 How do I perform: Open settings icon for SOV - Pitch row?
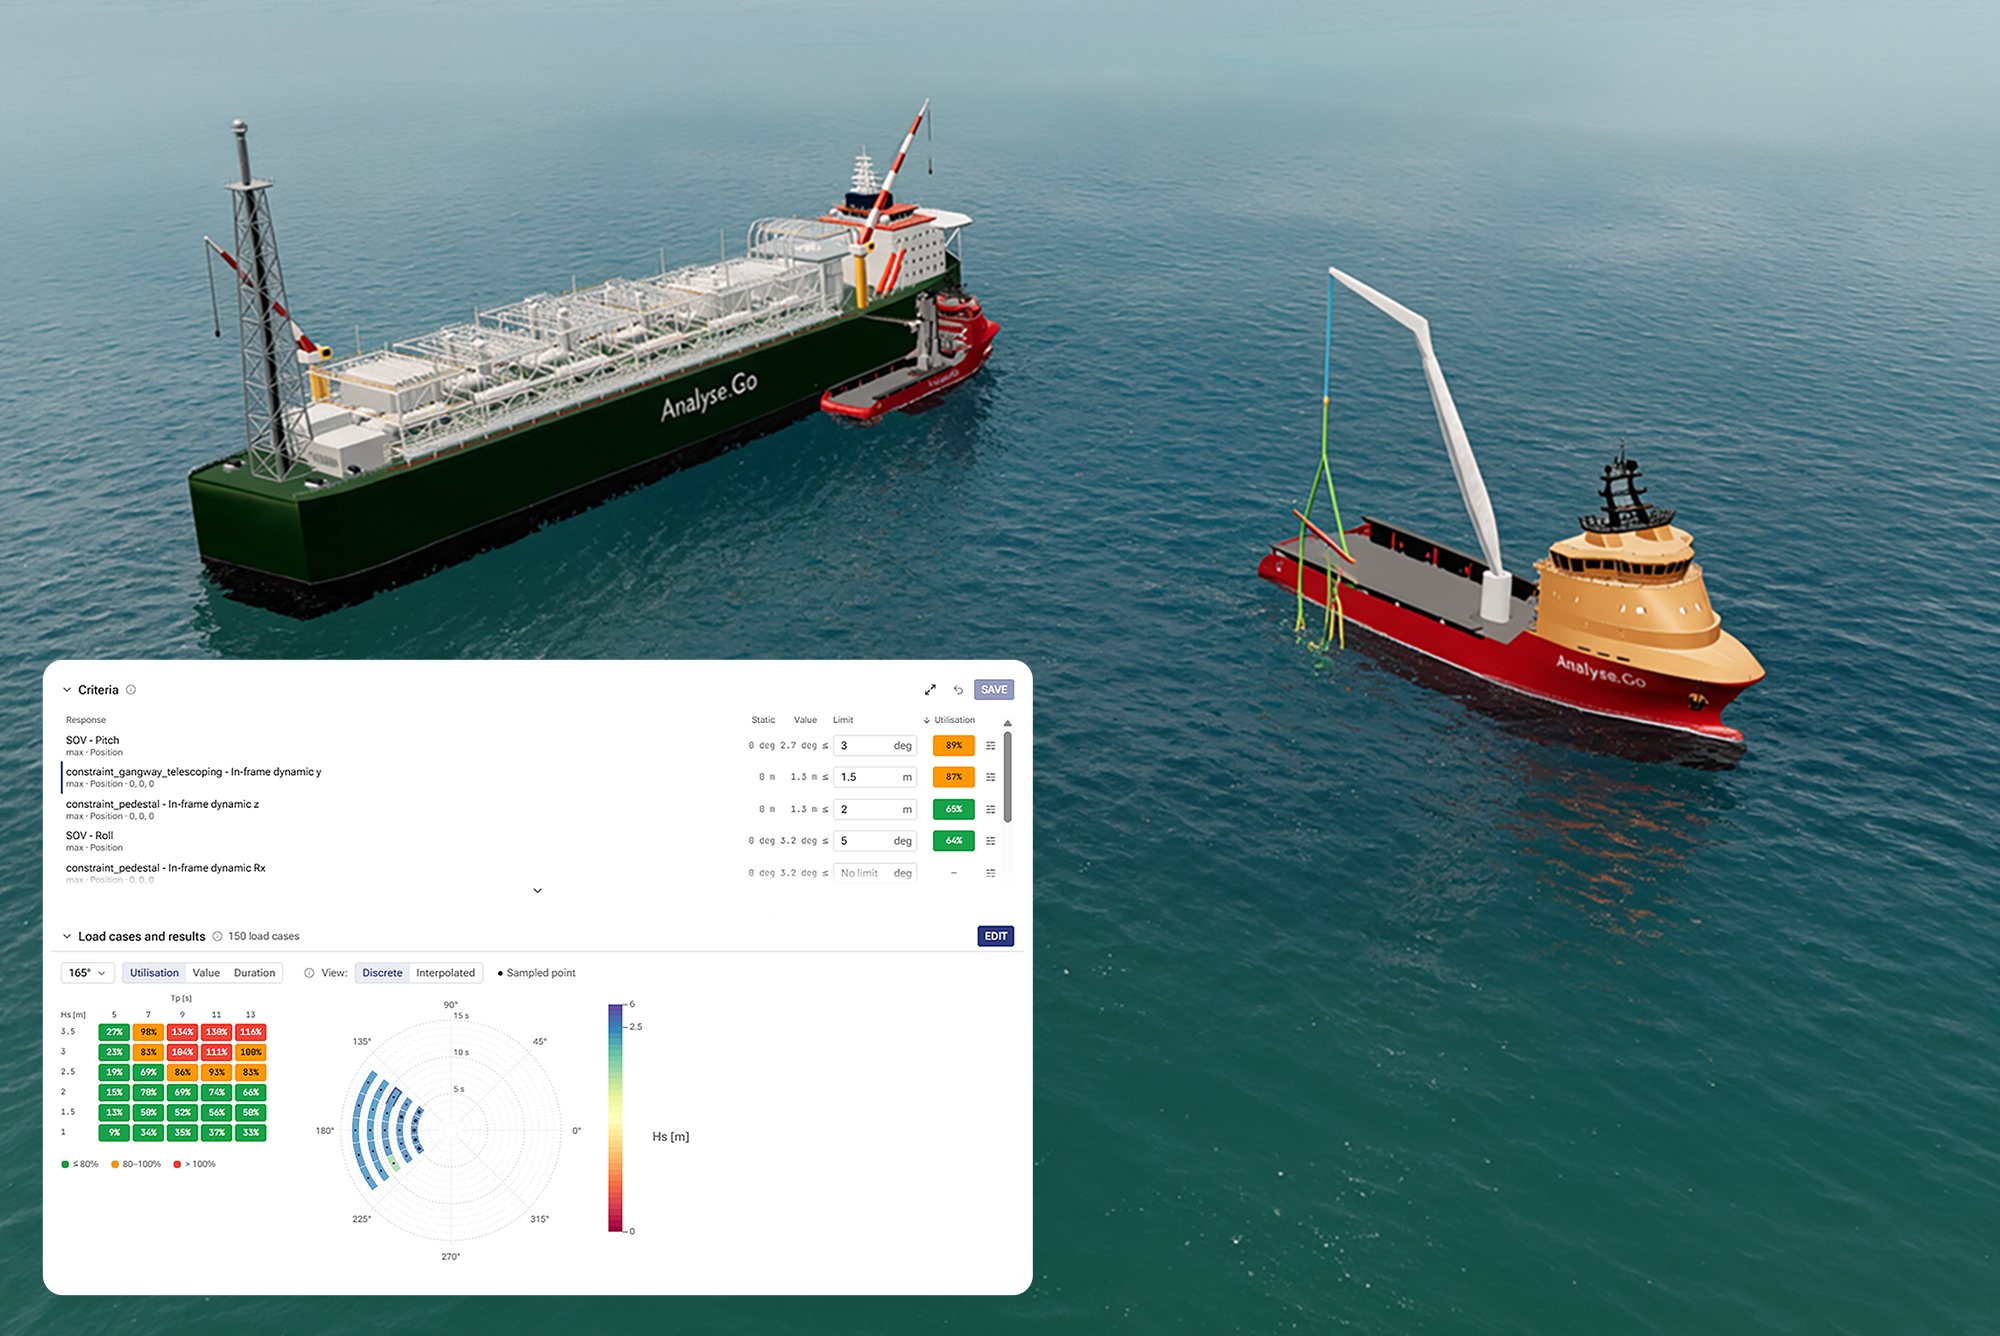point(991,746)
